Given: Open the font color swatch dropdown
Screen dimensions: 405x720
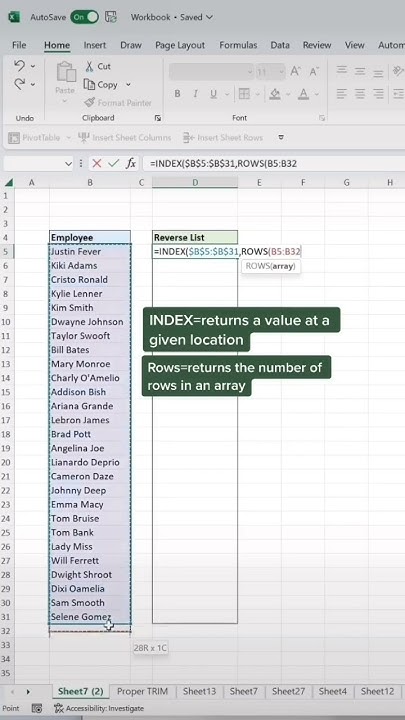Looking at the screenshot, I should tap(317, 94).
